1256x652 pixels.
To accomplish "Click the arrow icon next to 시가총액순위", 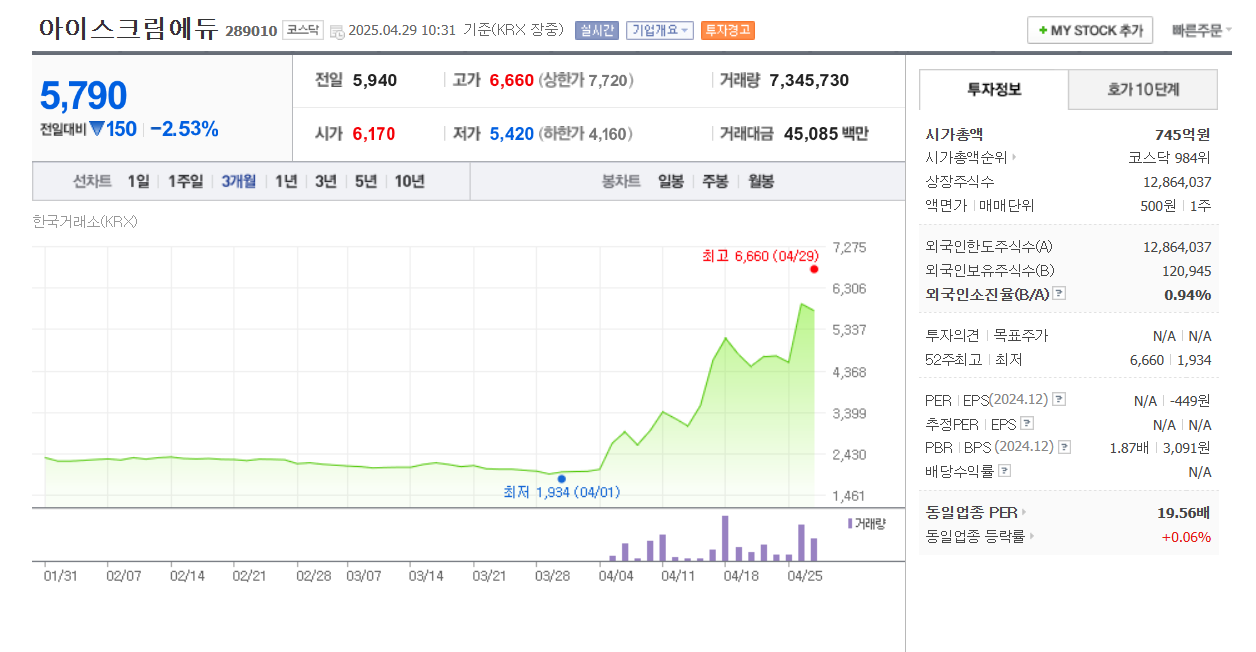I will pos(1015,158).
